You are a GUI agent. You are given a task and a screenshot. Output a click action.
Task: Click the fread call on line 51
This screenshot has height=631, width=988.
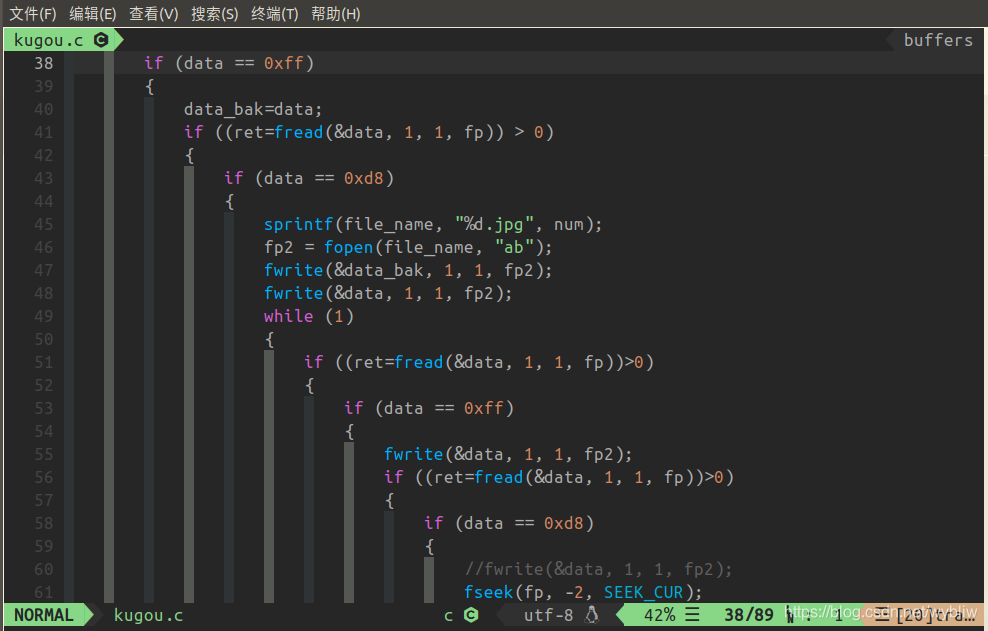[x=418, y=362]
